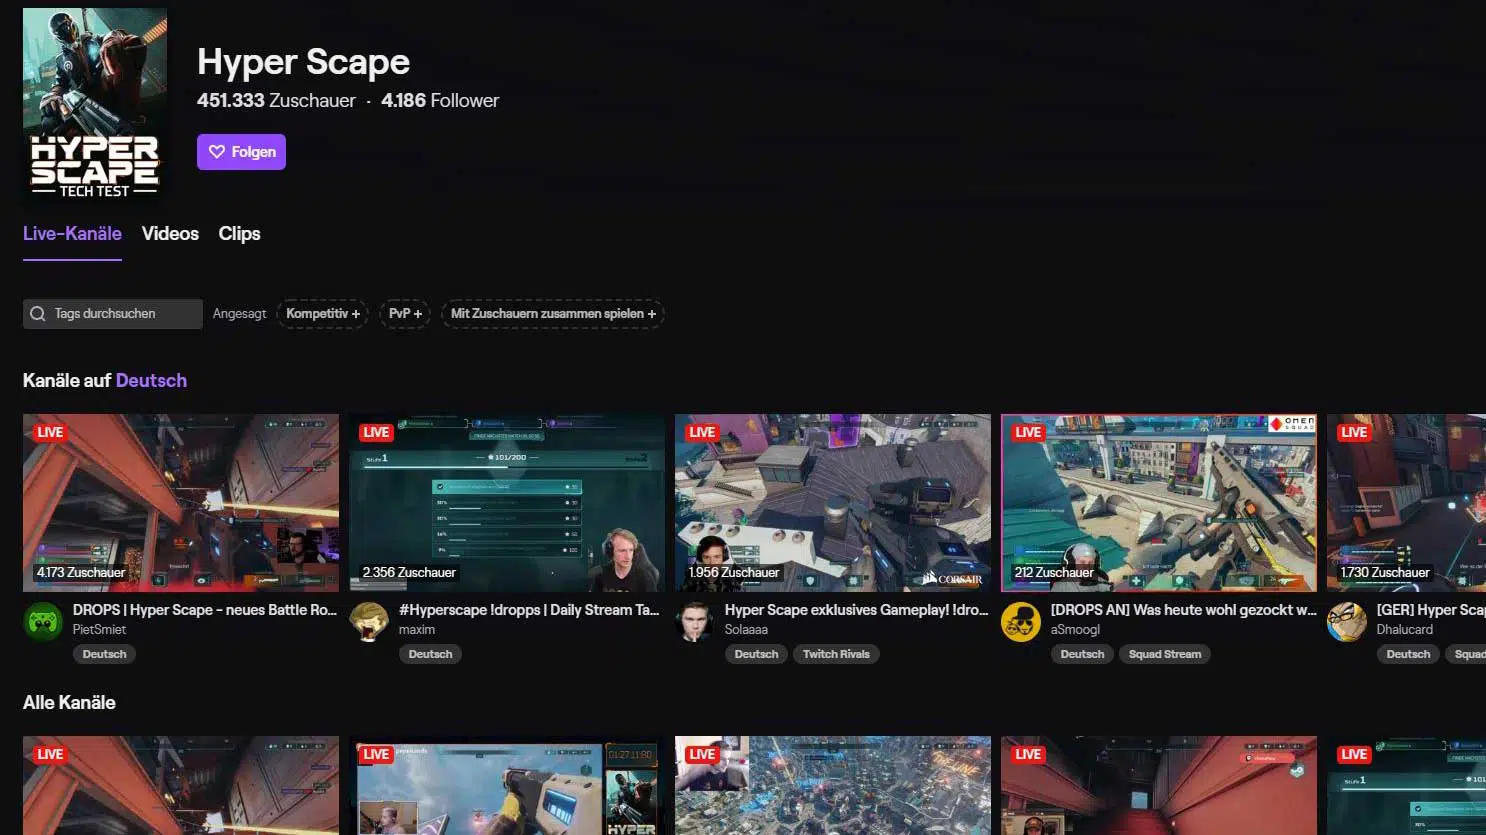Click the 451.333 Zuschauer total text
Viewport: 1486px width, 835px height.
[x=276, y=100]
